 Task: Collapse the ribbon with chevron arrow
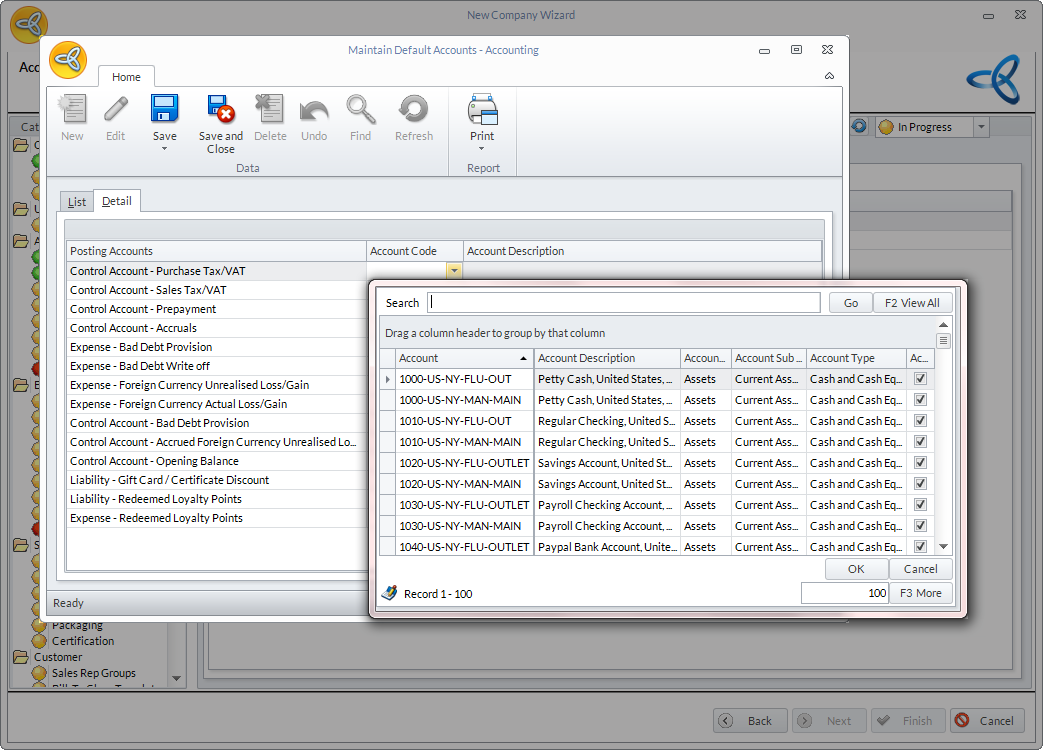point(829,76)
